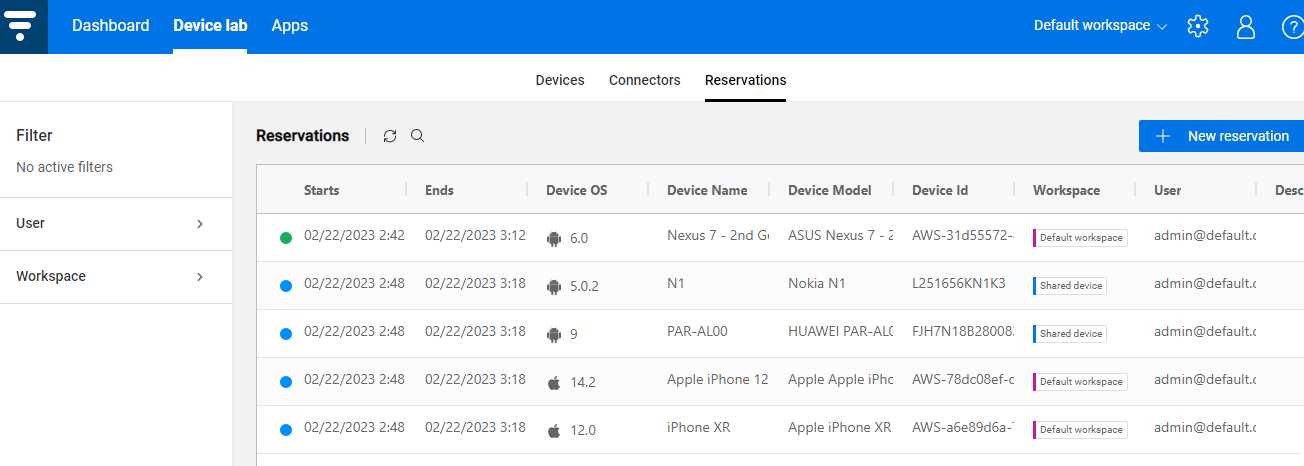The width and height of the screenshot is (1304, 466).
Task: Click Android icon in Nexus 7 row
Action: tap(554, 238)
